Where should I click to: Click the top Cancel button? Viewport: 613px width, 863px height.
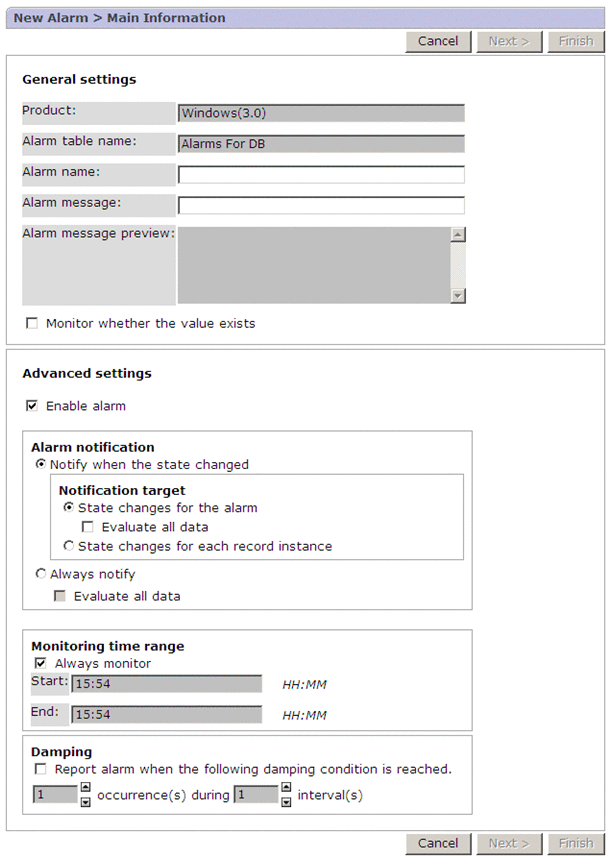438,41
